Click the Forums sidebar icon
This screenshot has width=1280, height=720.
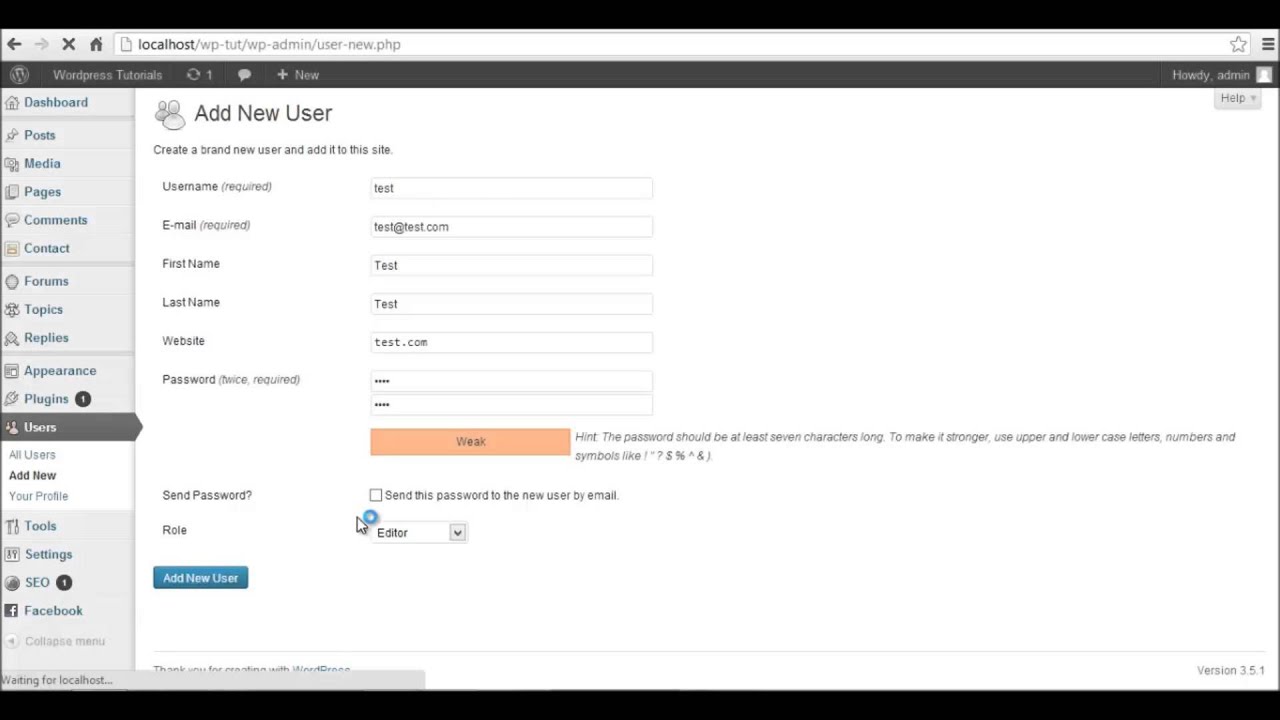(11, 281)
